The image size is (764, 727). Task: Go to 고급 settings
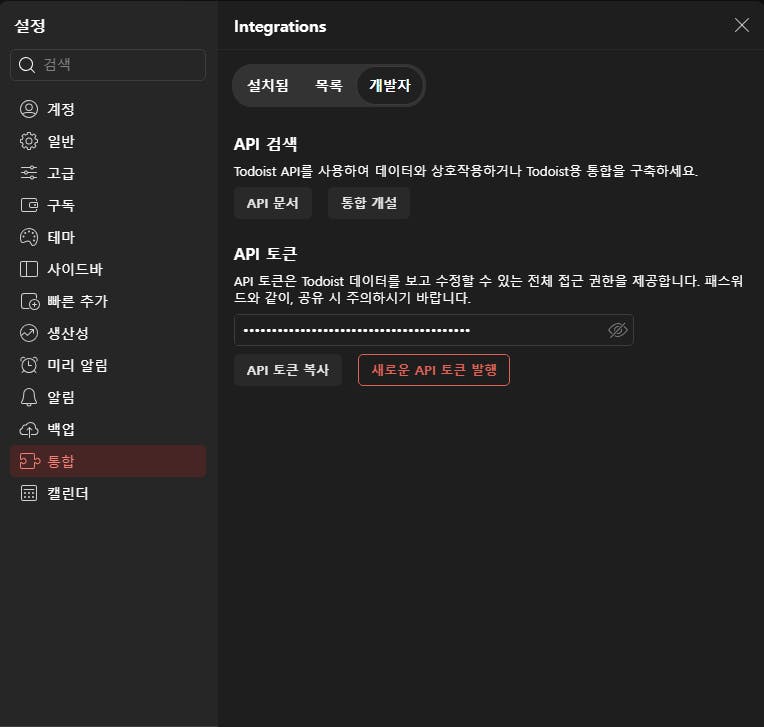[108, 173]
